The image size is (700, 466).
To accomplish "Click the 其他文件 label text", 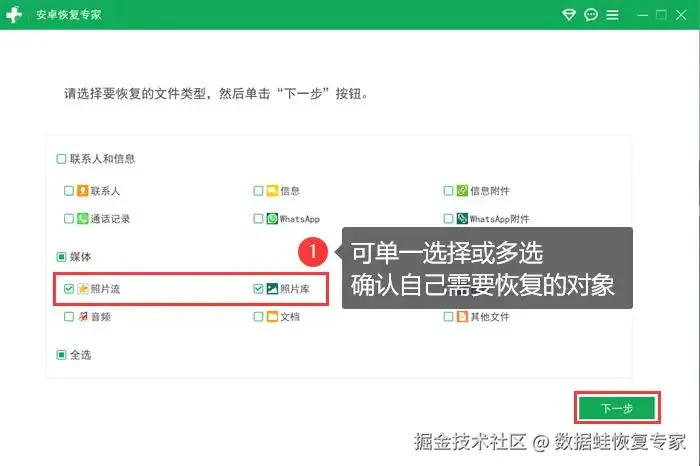I will coord(490,317).
